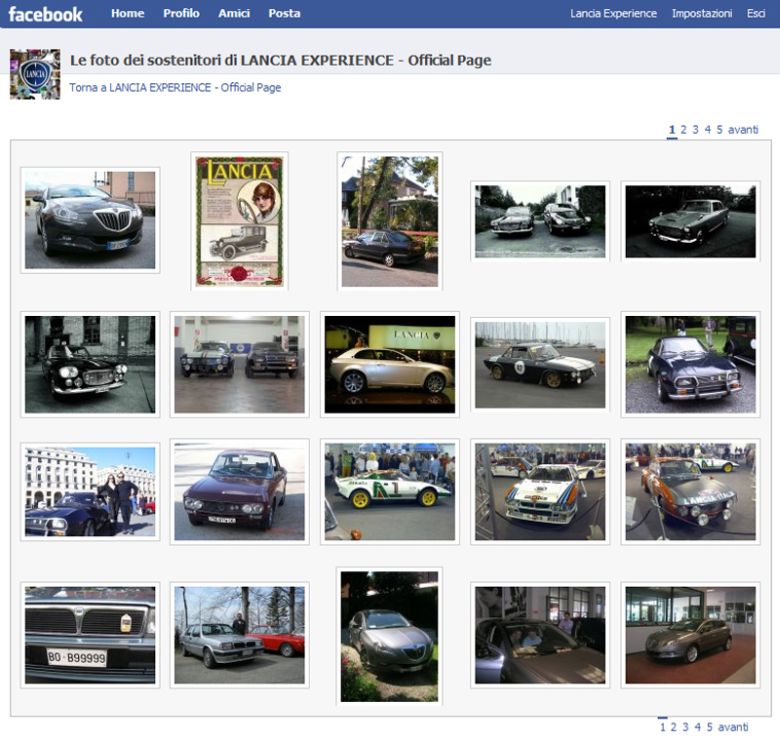Open grey Lancia Ypsilon in garden photo
Viewport: 780px width, 742px height.
(390, 636)
